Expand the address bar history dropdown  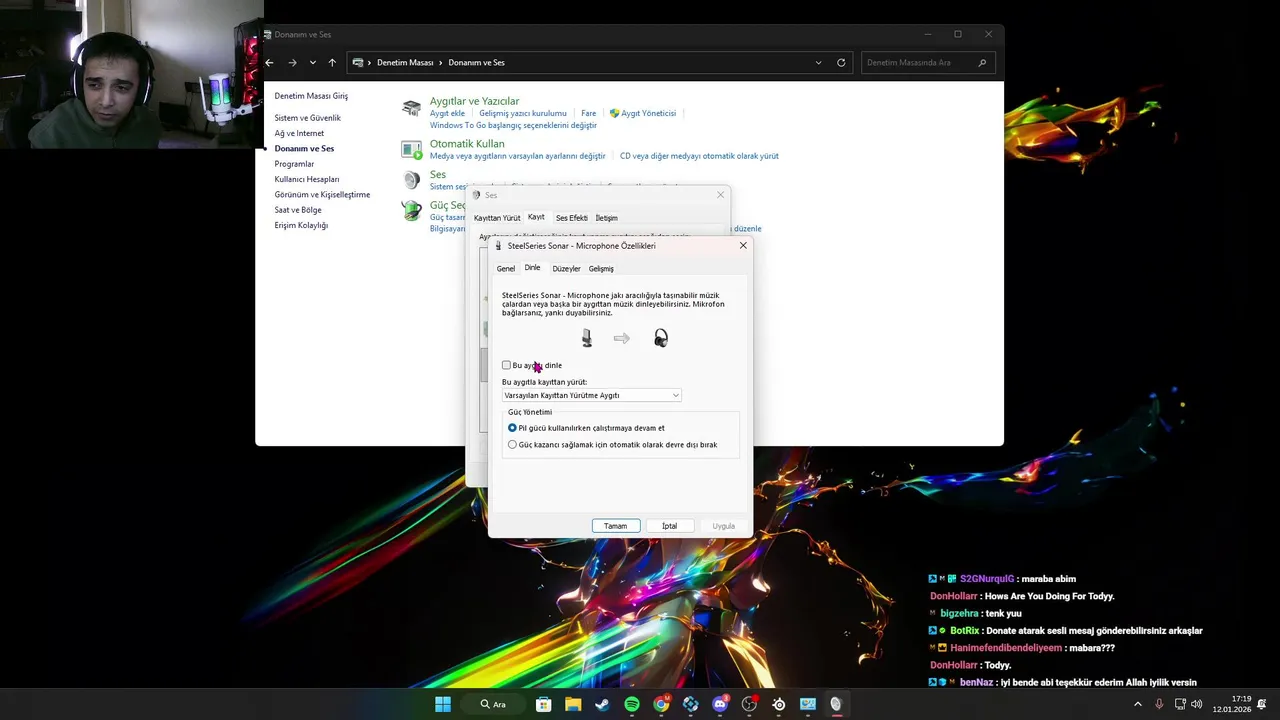(x=818, y=63)
